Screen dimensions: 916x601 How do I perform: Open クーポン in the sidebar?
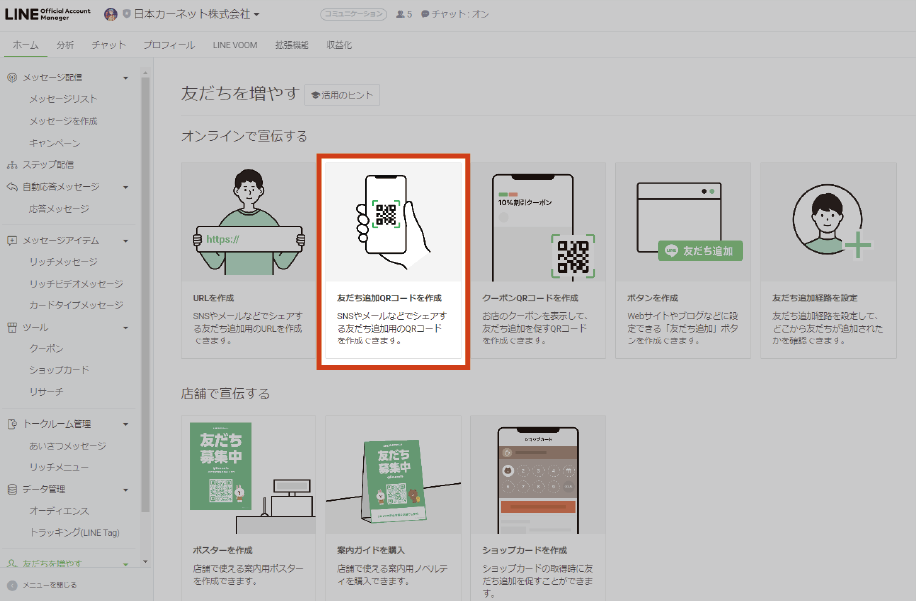pyautogui.click(x=46, y=348)
